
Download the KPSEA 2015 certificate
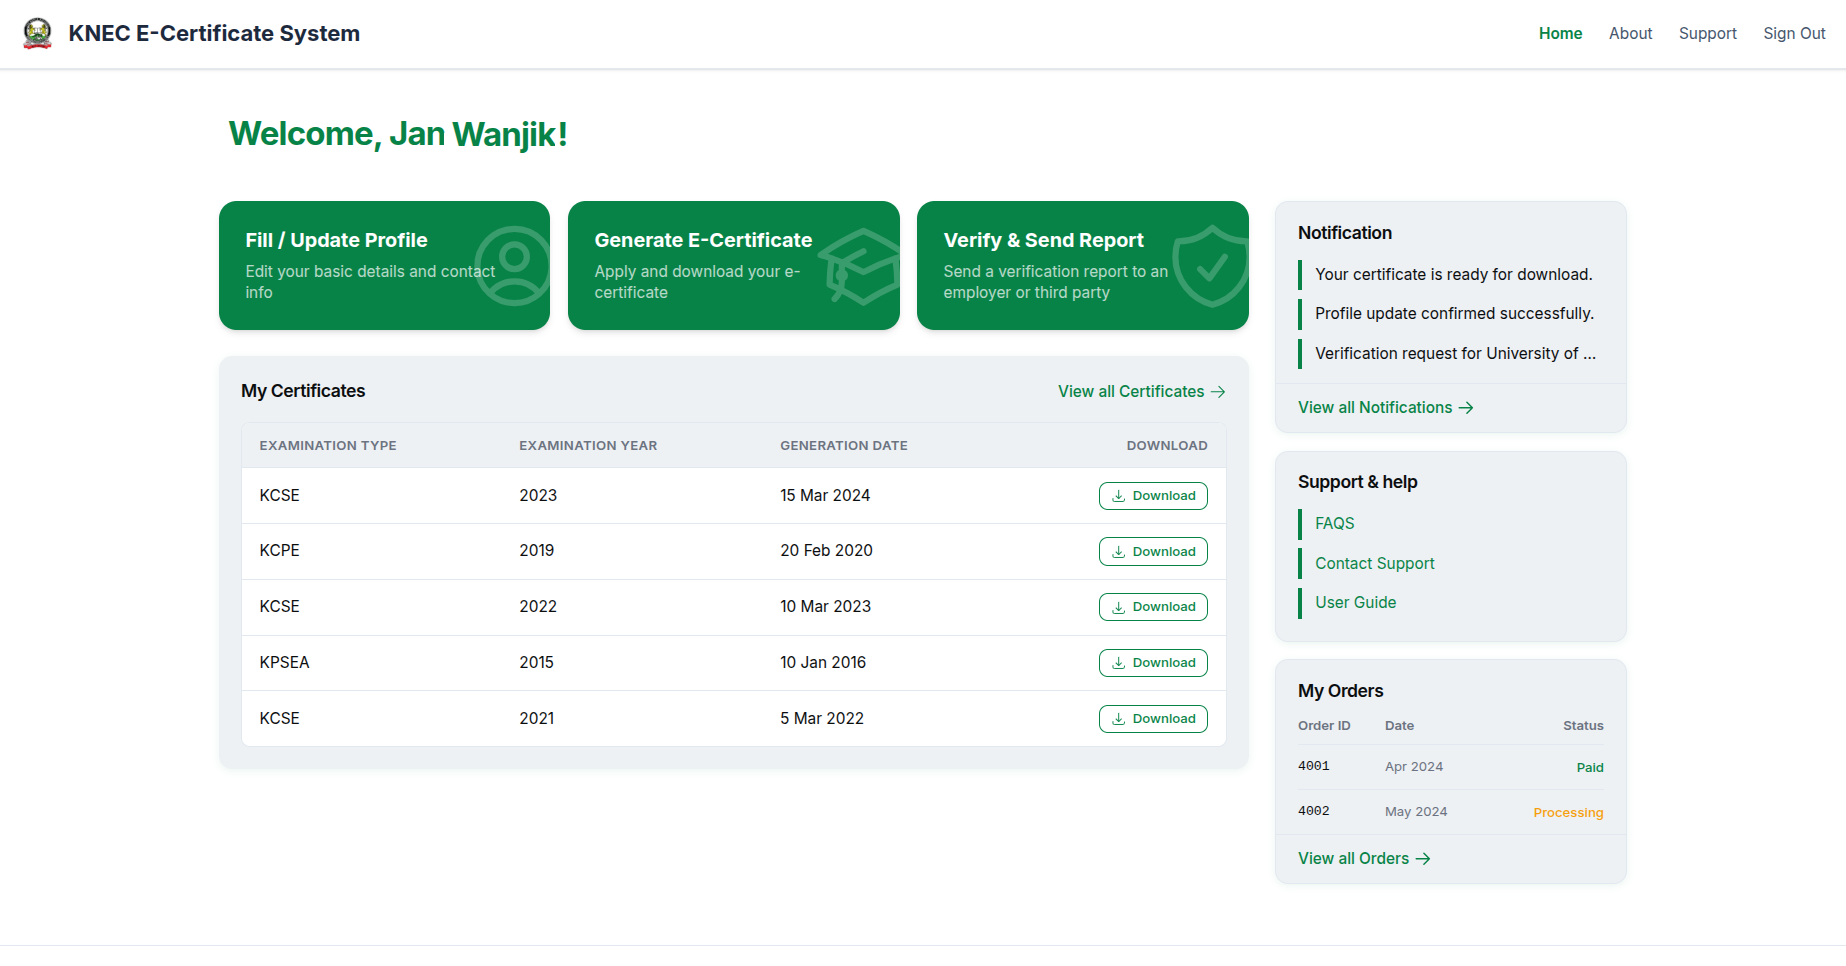[1153, 663]
